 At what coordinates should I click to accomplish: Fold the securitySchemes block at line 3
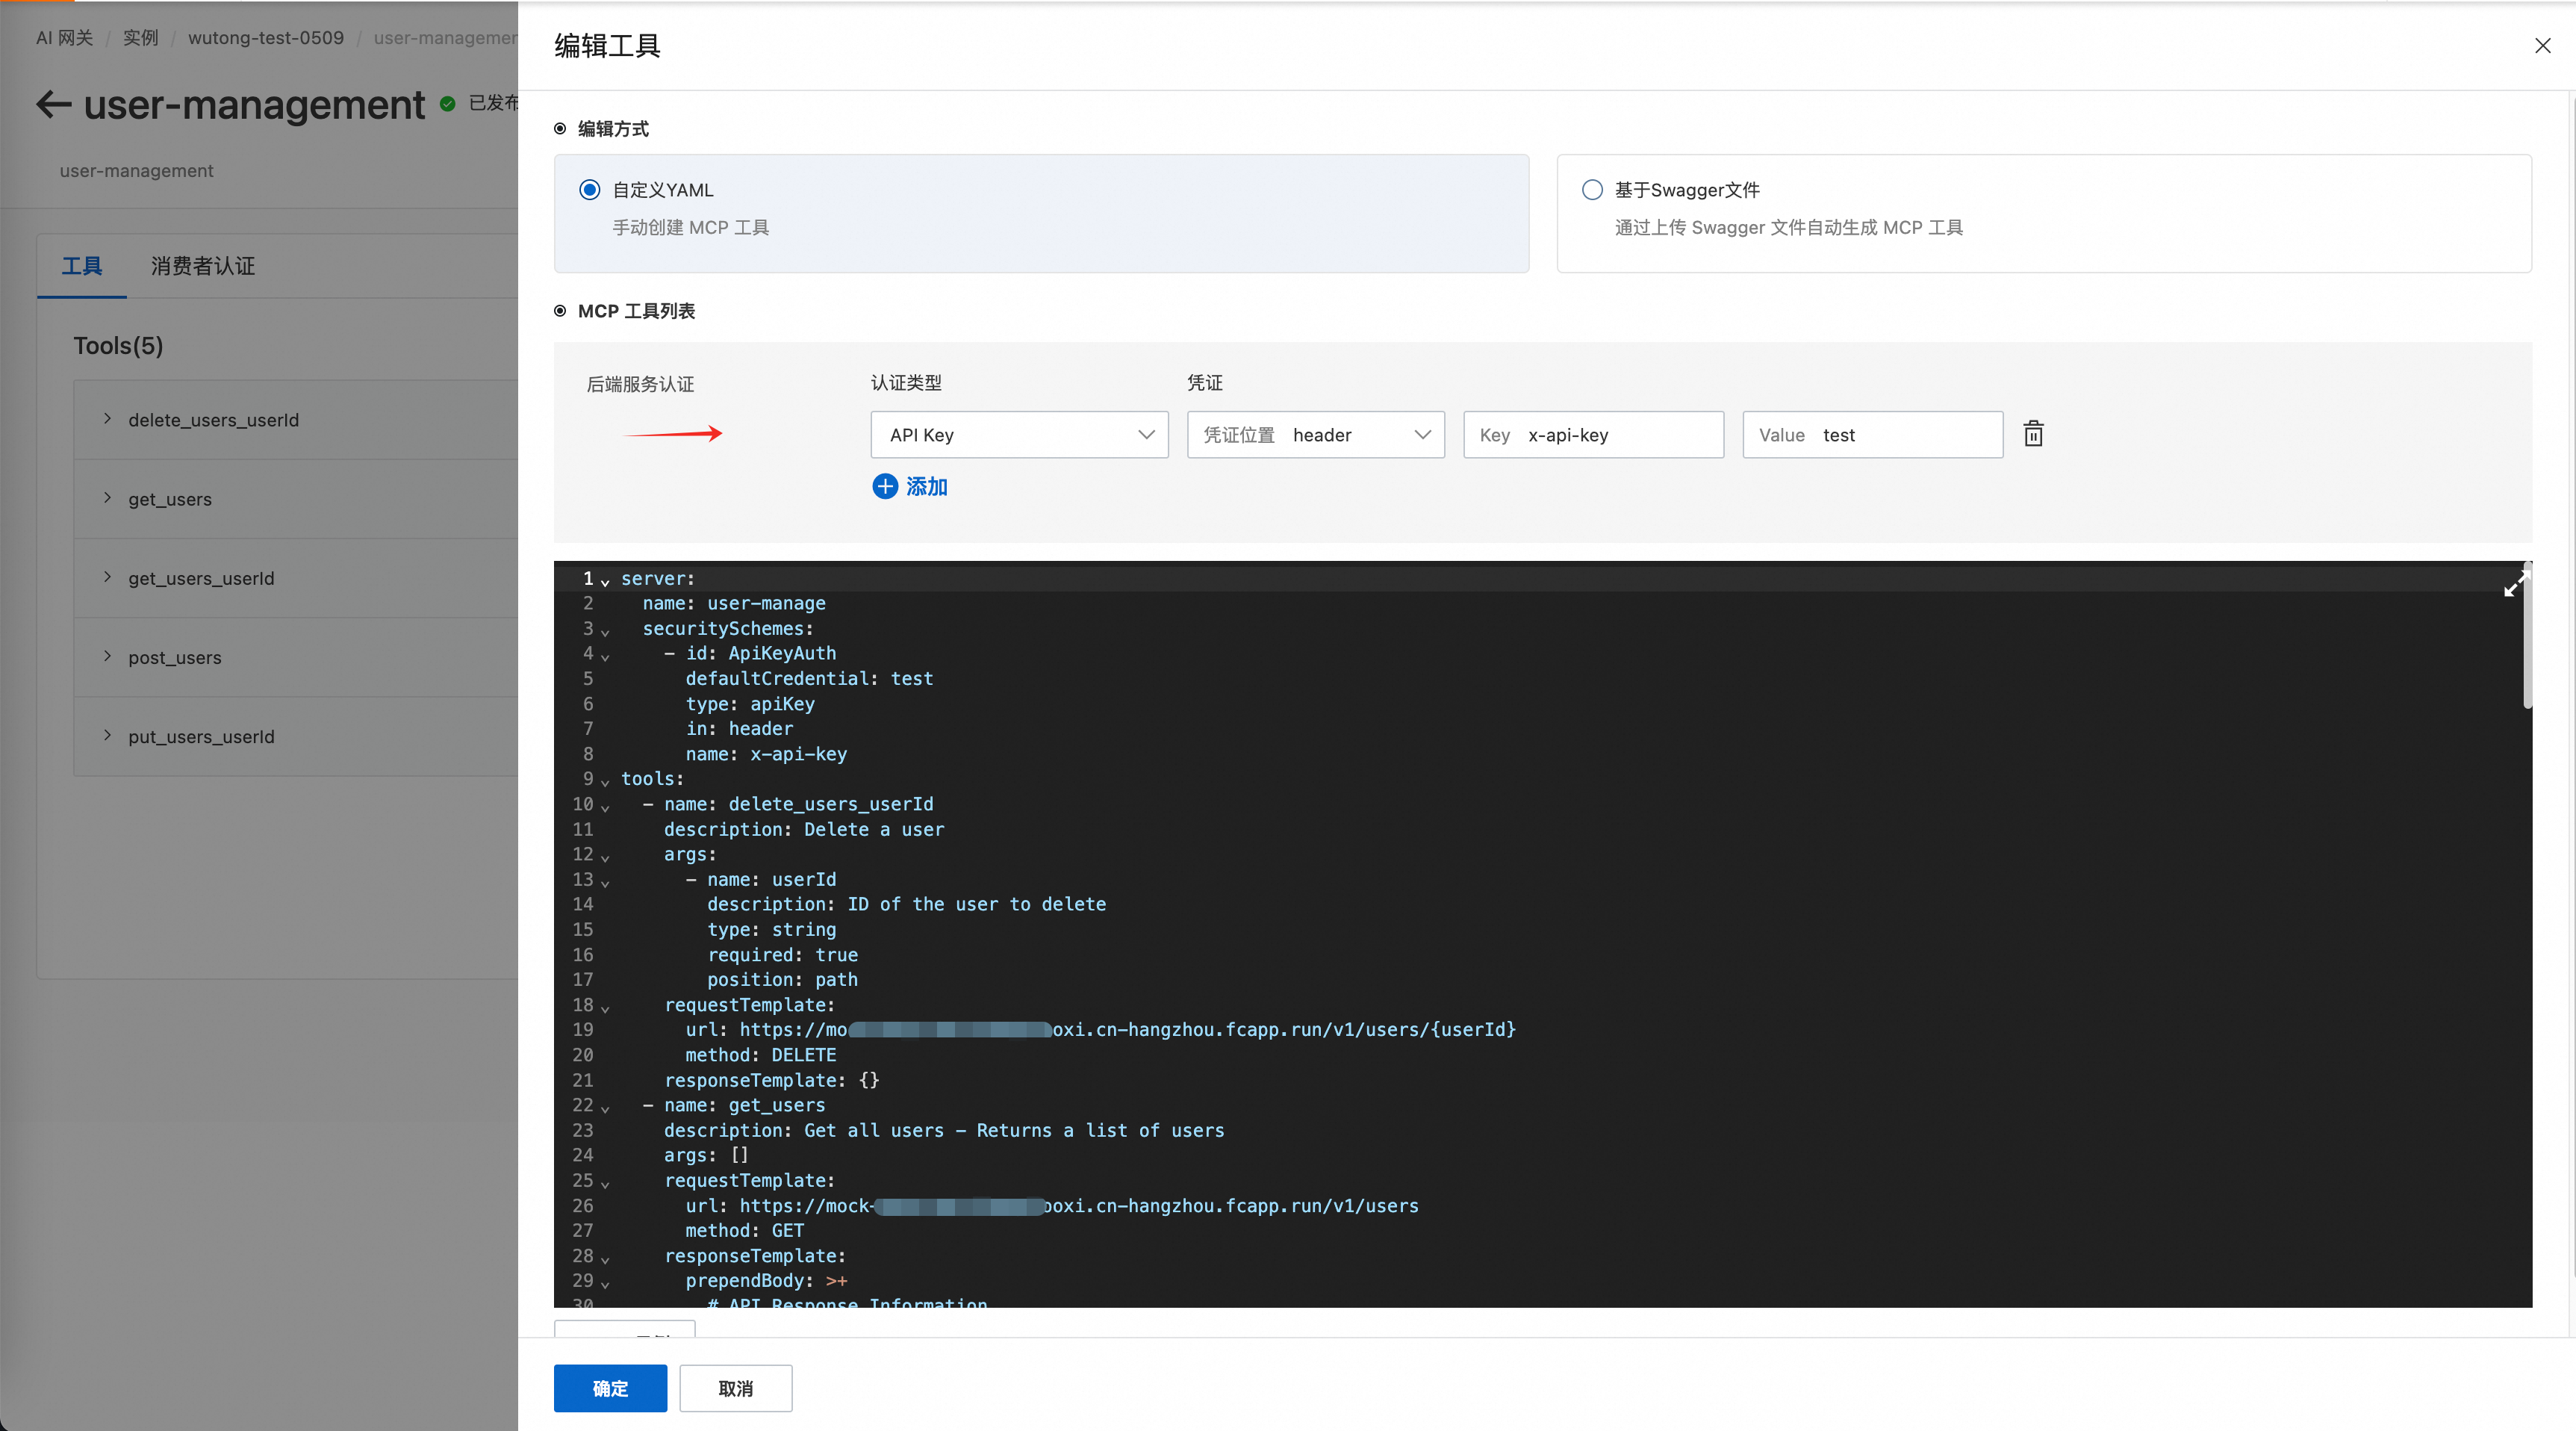tap(605, 632)
